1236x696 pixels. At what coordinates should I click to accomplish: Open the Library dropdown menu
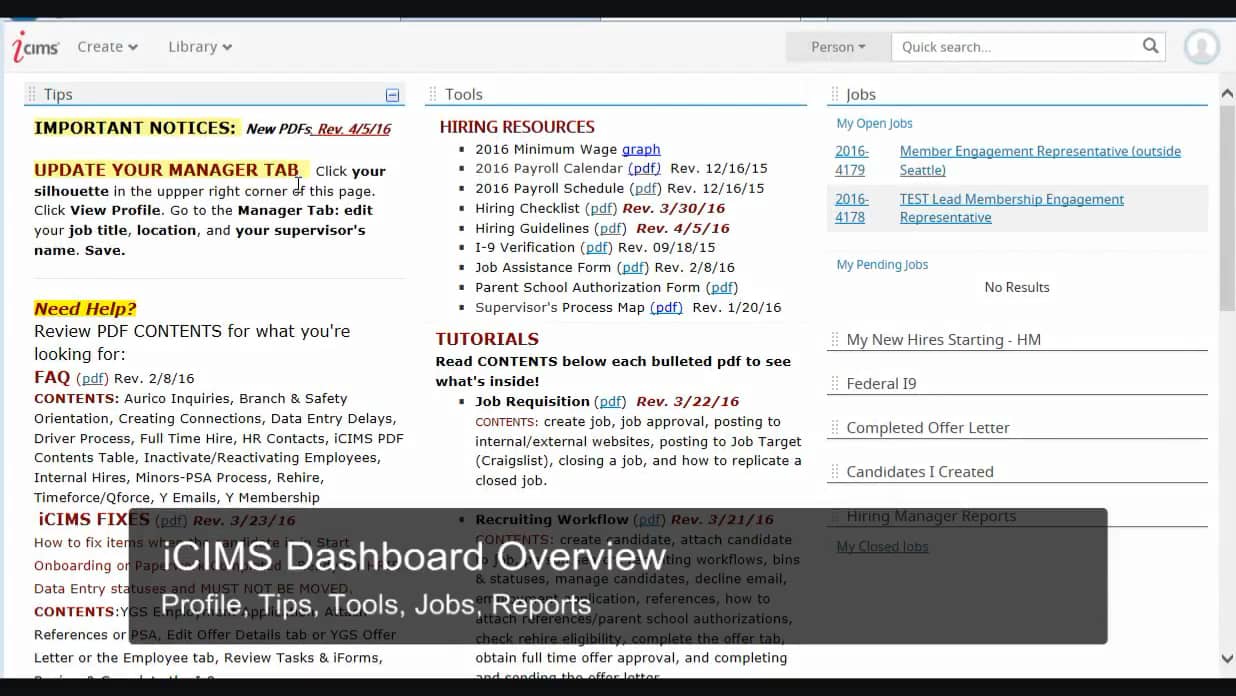200,47
